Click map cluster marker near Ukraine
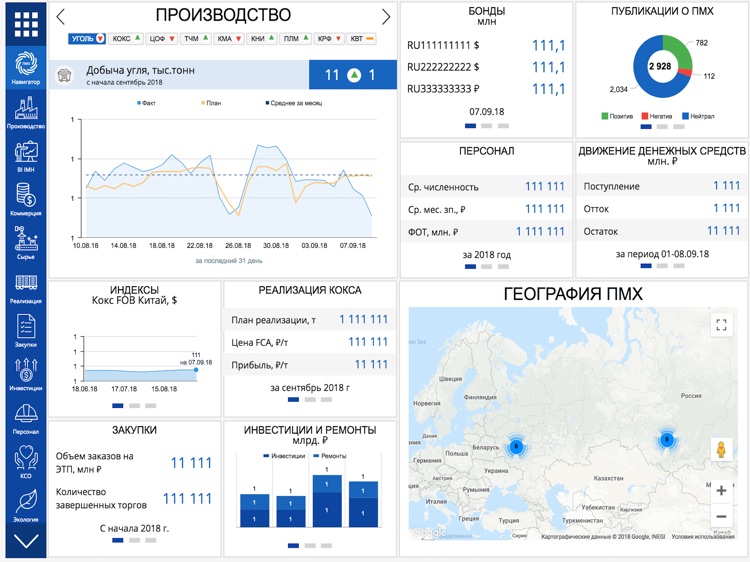 pyautogui.click(x=516, y=447)
